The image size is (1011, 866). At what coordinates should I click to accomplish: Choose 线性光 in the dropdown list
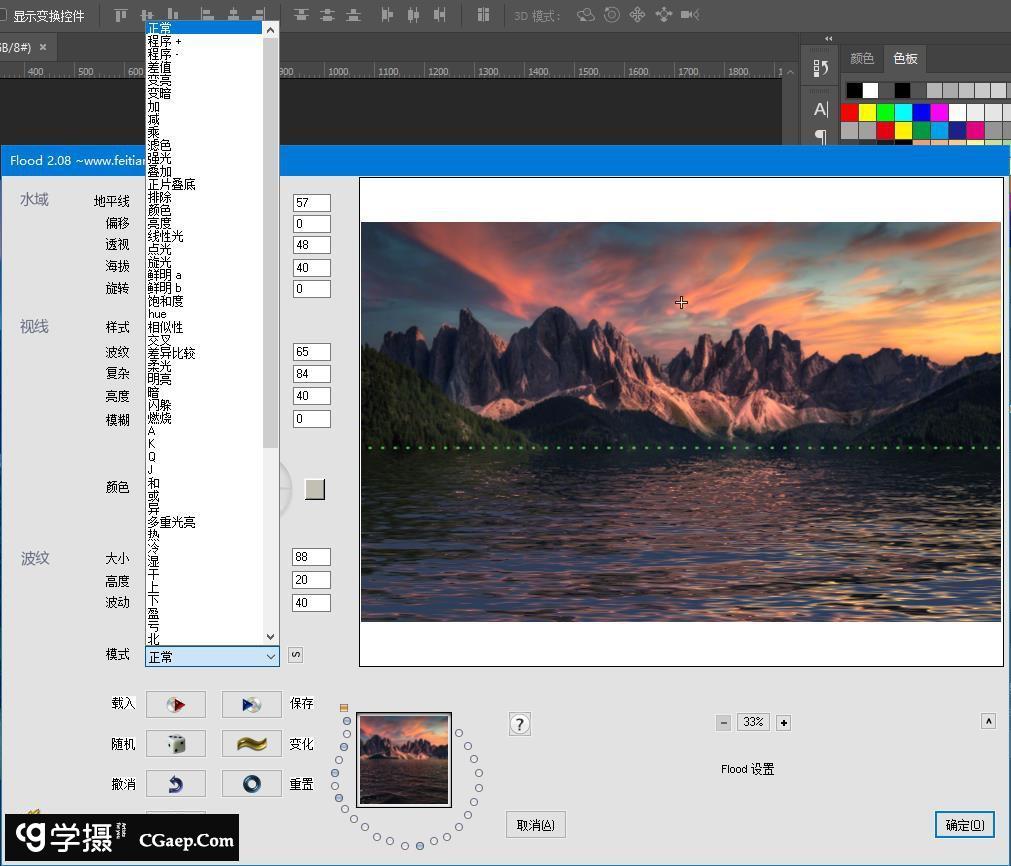coord(166,236)
